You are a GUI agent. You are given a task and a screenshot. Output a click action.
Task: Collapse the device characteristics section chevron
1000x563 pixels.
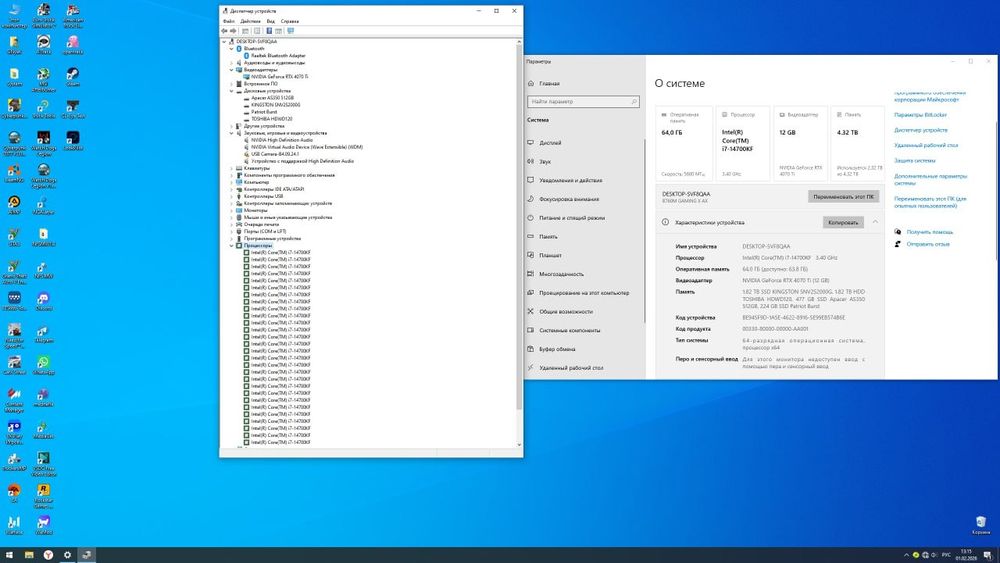875,222
